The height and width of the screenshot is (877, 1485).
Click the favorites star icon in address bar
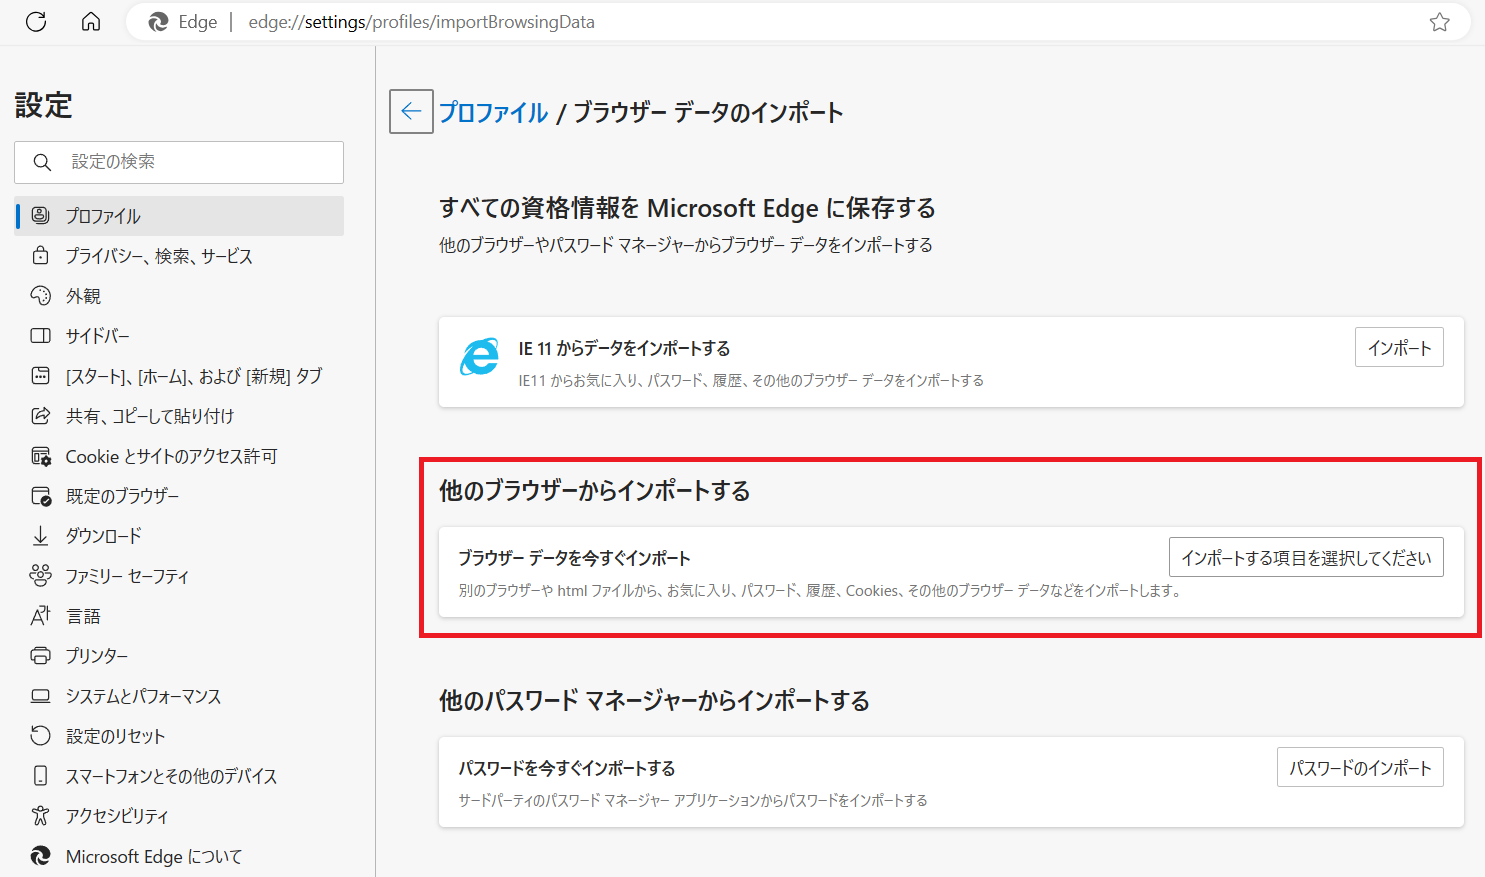(x=1439, y=22)
